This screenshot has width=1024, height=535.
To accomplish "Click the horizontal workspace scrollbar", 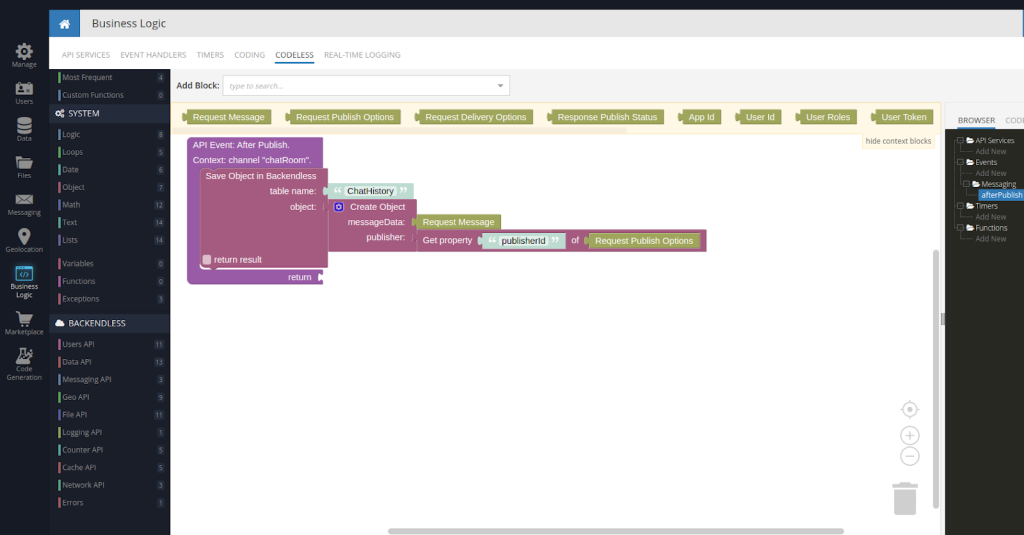I will (616, 531).
